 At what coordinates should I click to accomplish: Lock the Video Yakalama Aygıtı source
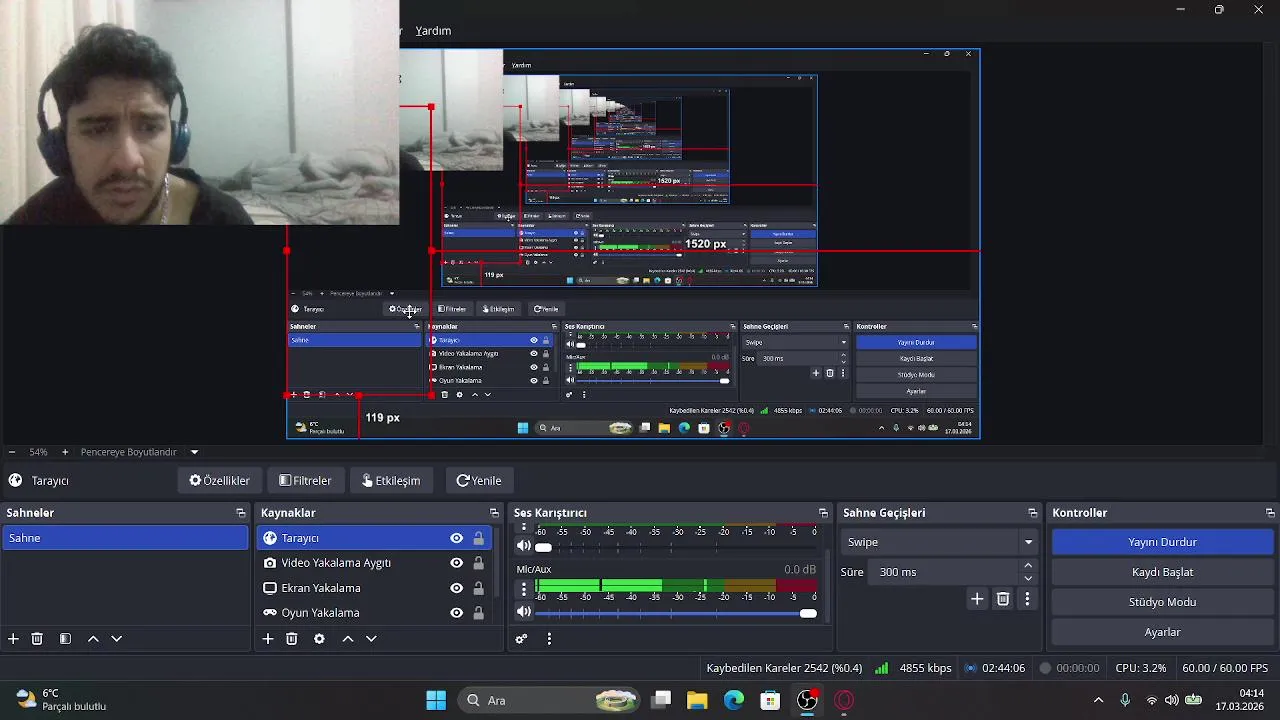tap(478, 563)
